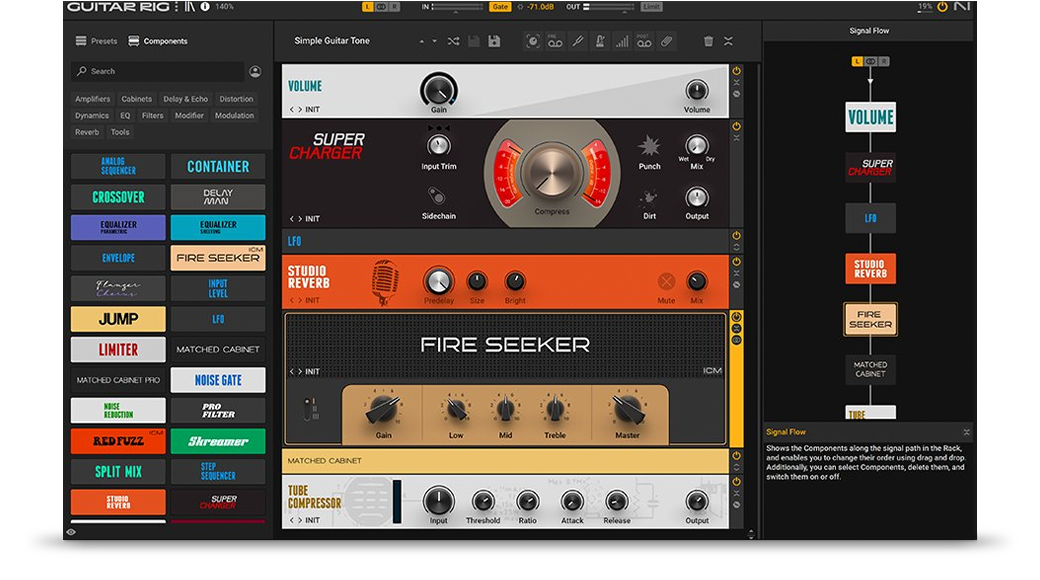Image resolution: width=1040 pixels, height=580 pixels.
Task: Select next preset arrow in header
Action: click(434, 41)
